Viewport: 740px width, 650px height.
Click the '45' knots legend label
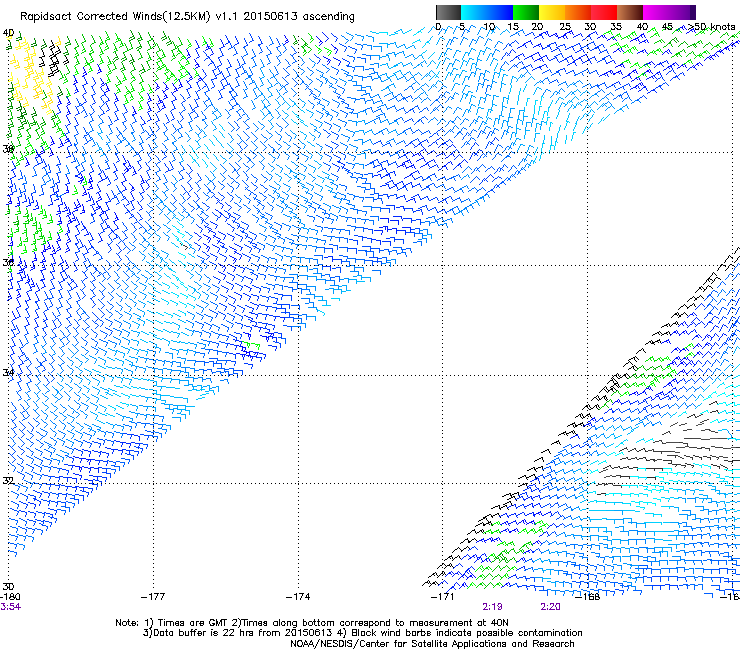[667, 27]
